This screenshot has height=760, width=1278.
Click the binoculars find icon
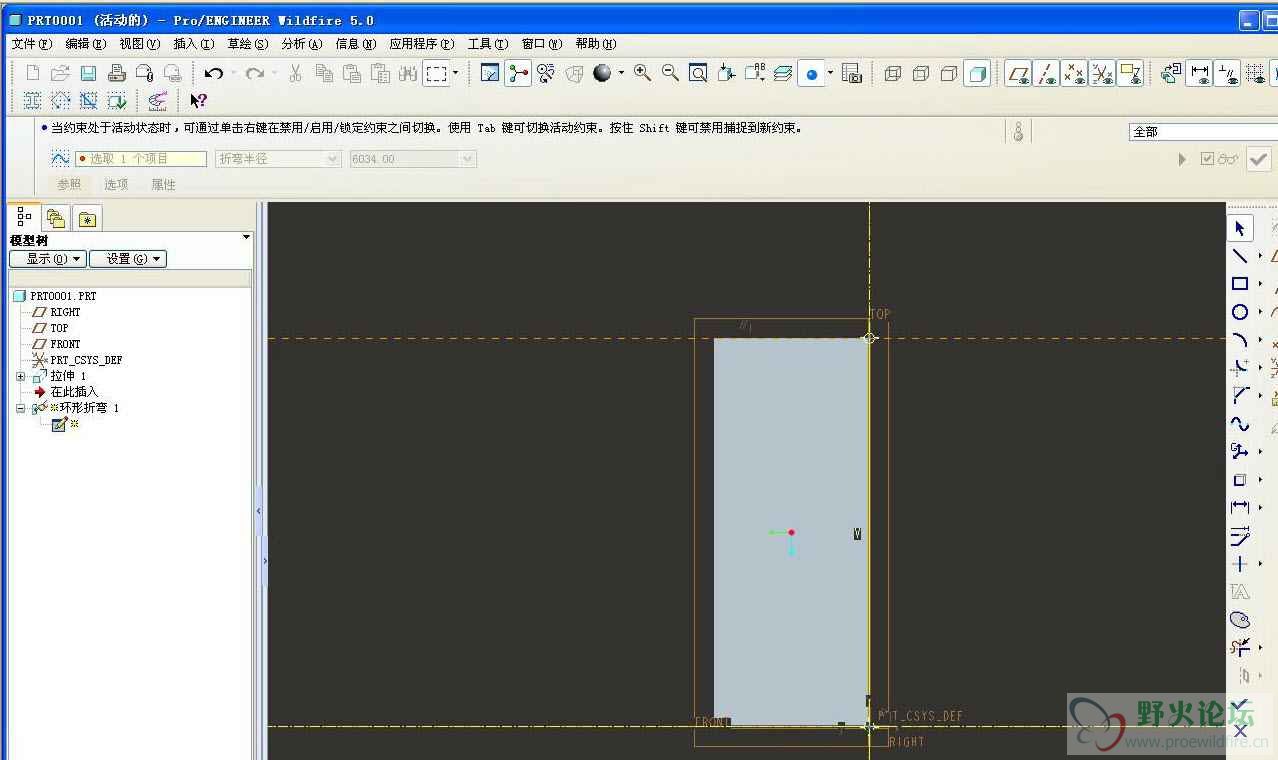click(408, 73)
